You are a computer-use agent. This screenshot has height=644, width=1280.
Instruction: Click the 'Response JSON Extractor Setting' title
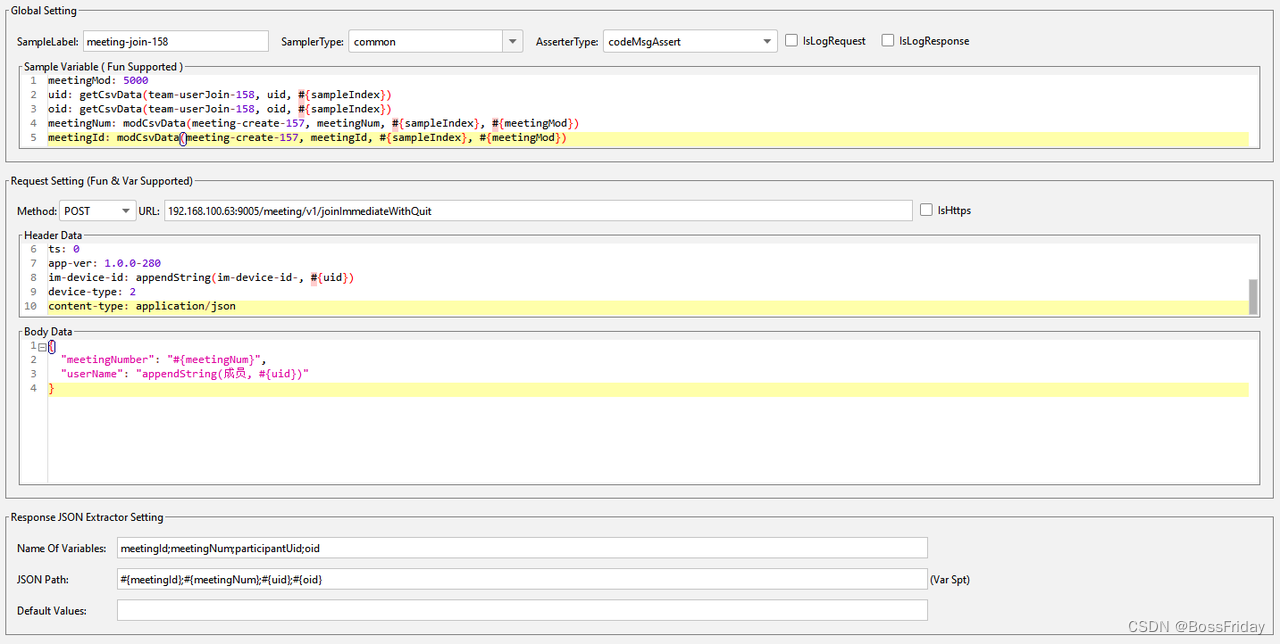point(87,517)
